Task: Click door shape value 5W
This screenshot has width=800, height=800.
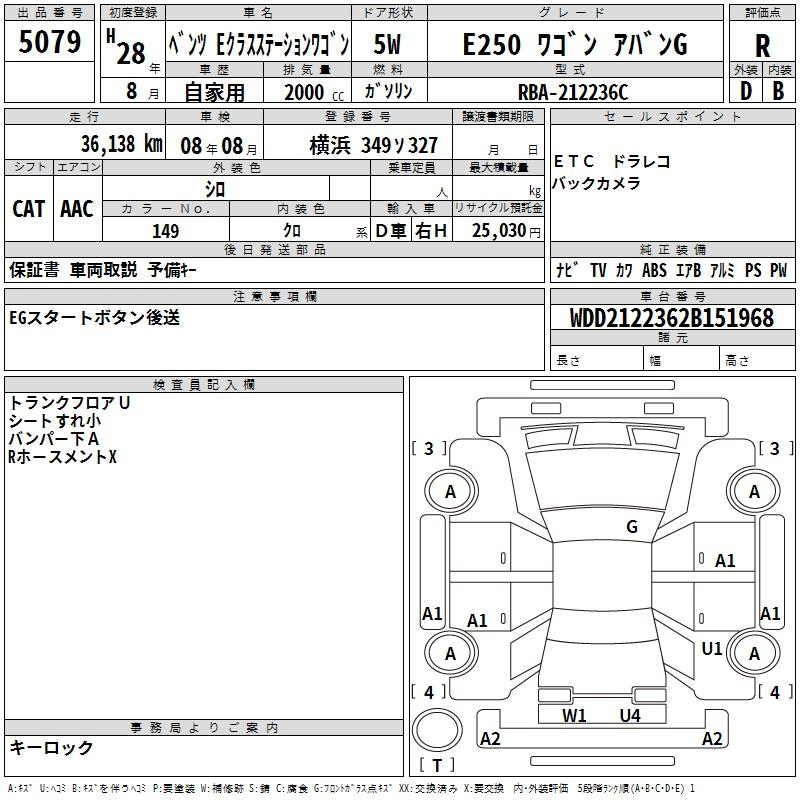Action: 387,44
